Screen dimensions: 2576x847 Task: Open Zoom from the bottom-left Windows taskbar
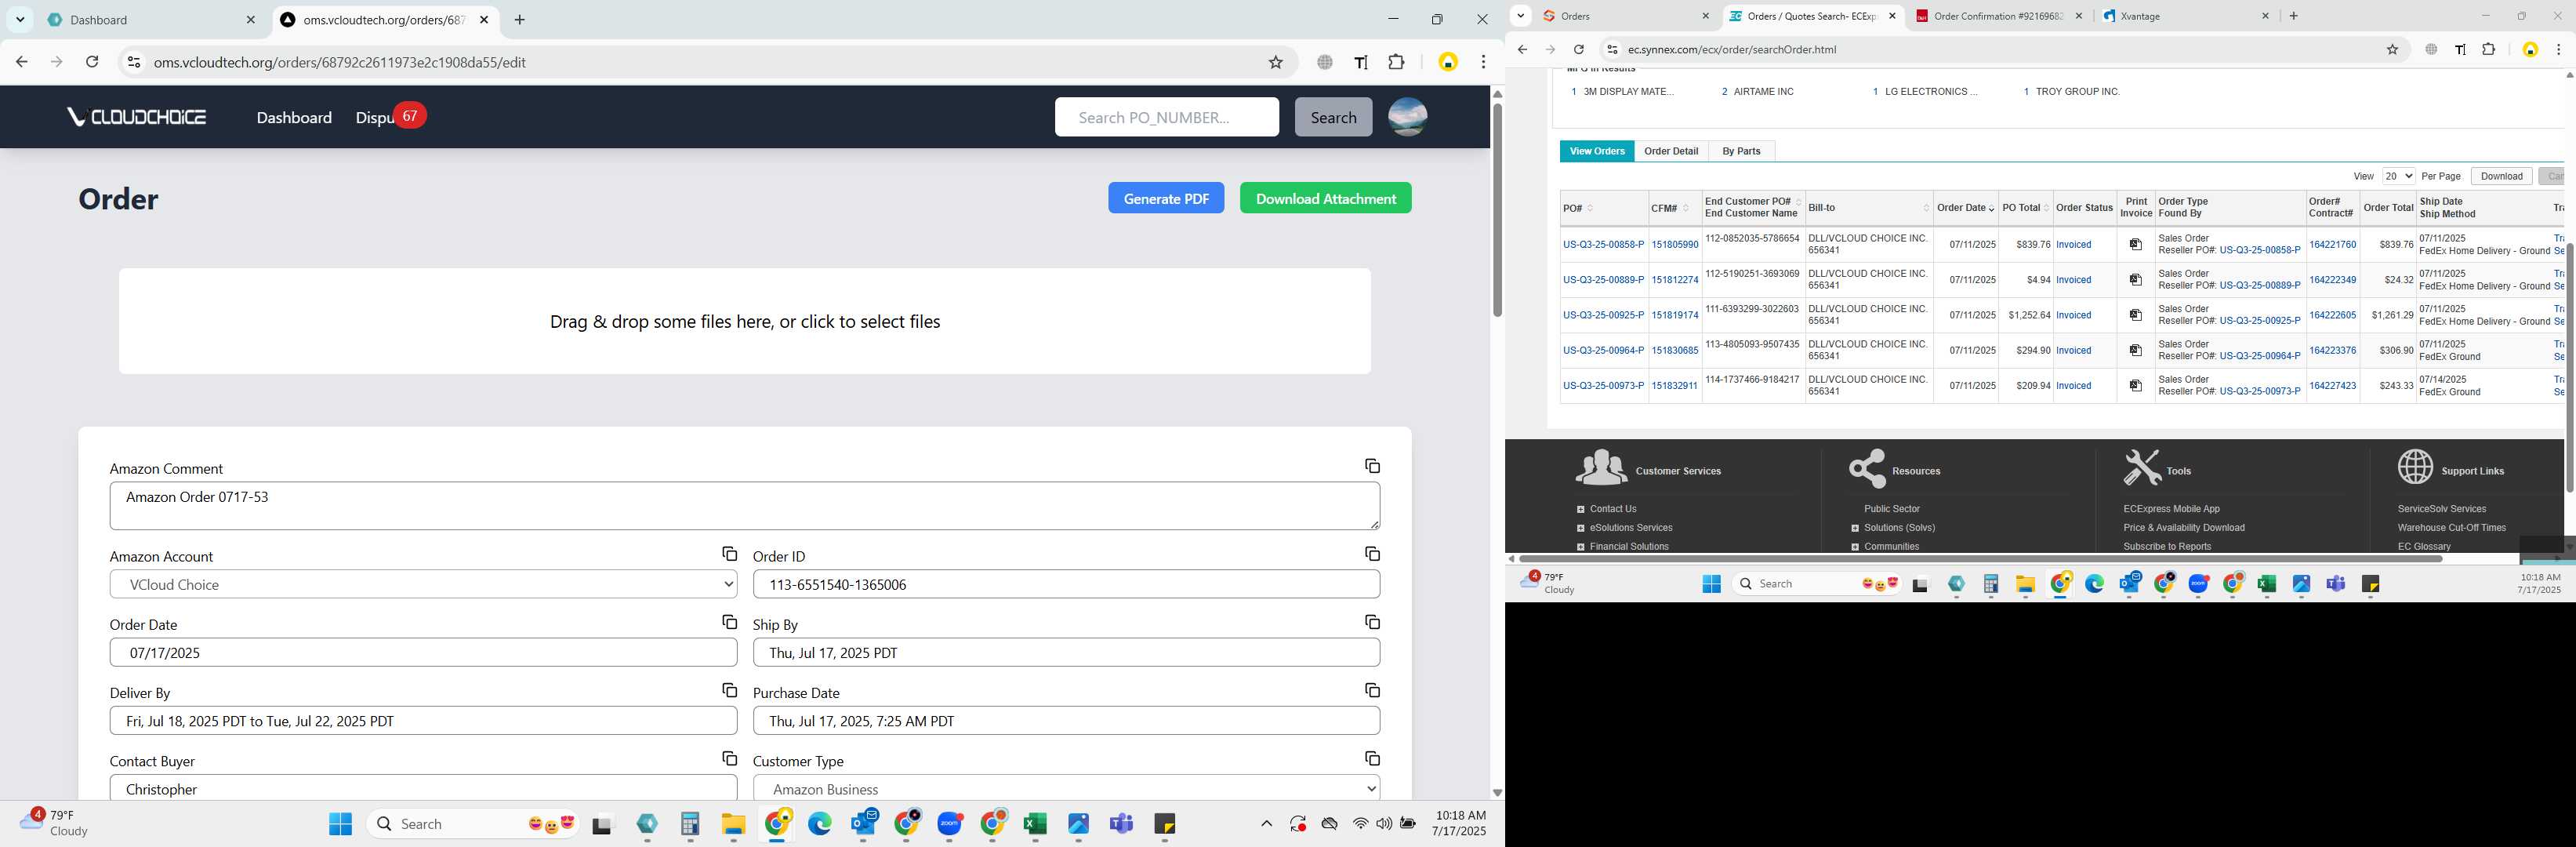click(949, 823)
